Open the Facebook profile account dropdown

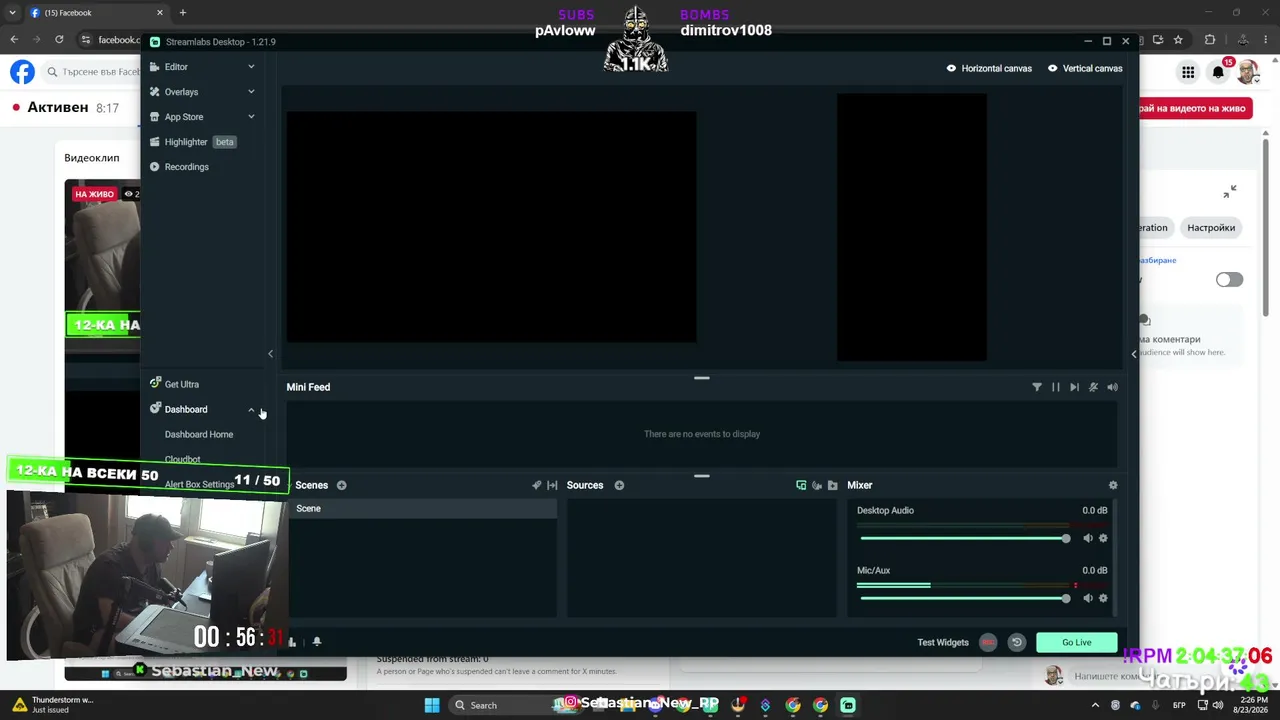coord(1248,72)
